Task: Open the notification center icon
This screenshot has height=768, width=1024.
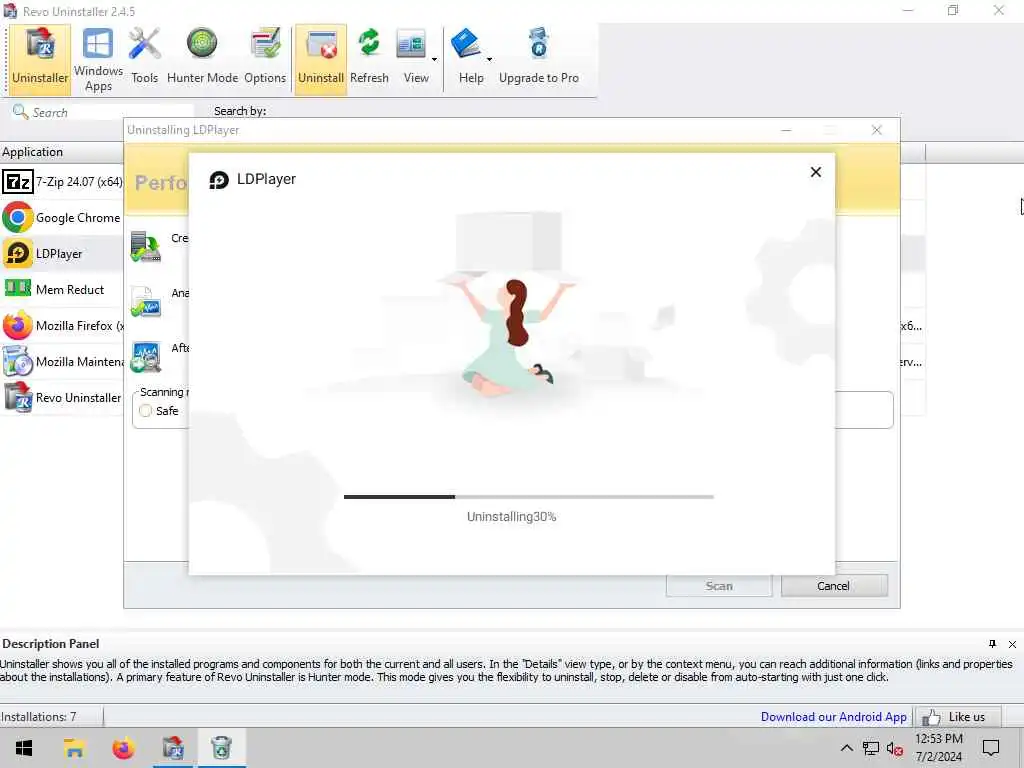Action: [x=991, y=748]
